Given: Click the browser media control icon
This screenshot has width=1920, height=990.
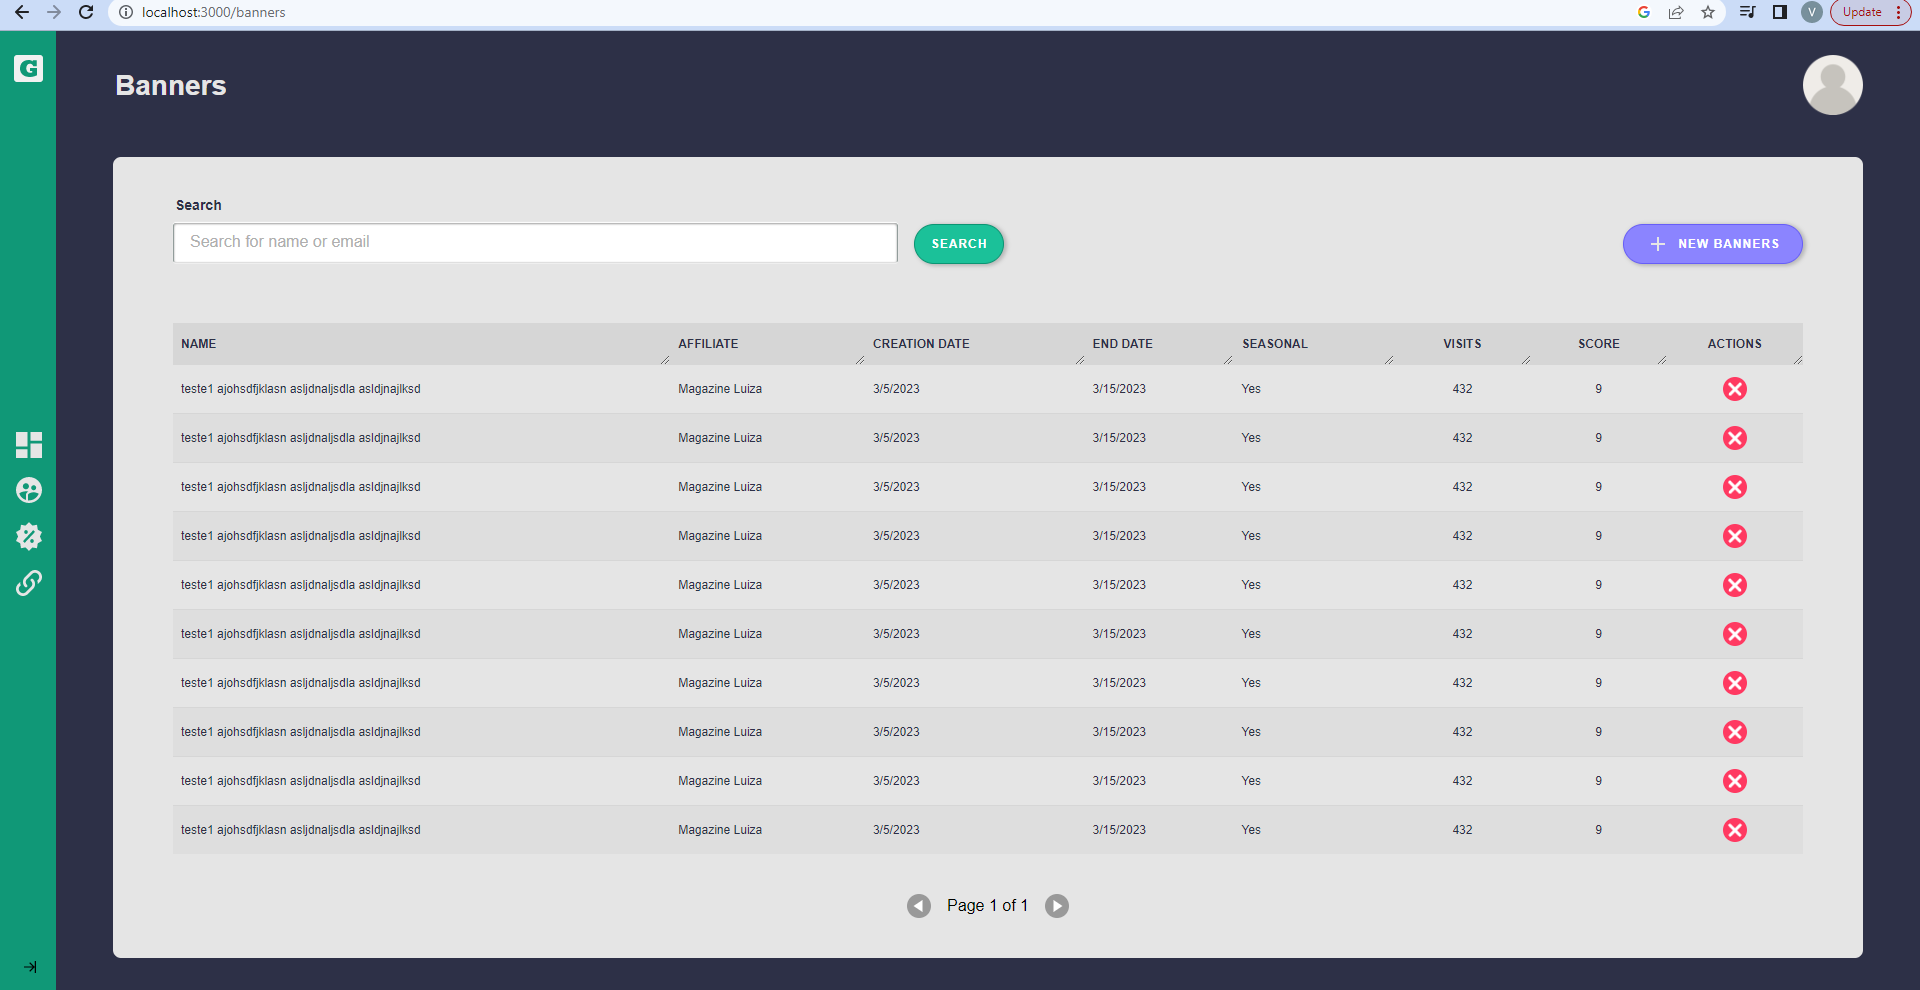Looking at the screenshot, I should 1747,12.
